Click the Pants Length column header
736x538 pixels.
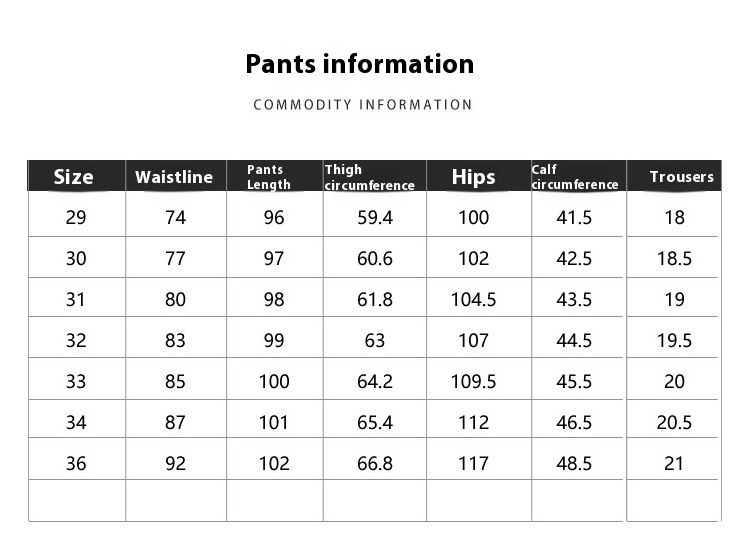268,177
